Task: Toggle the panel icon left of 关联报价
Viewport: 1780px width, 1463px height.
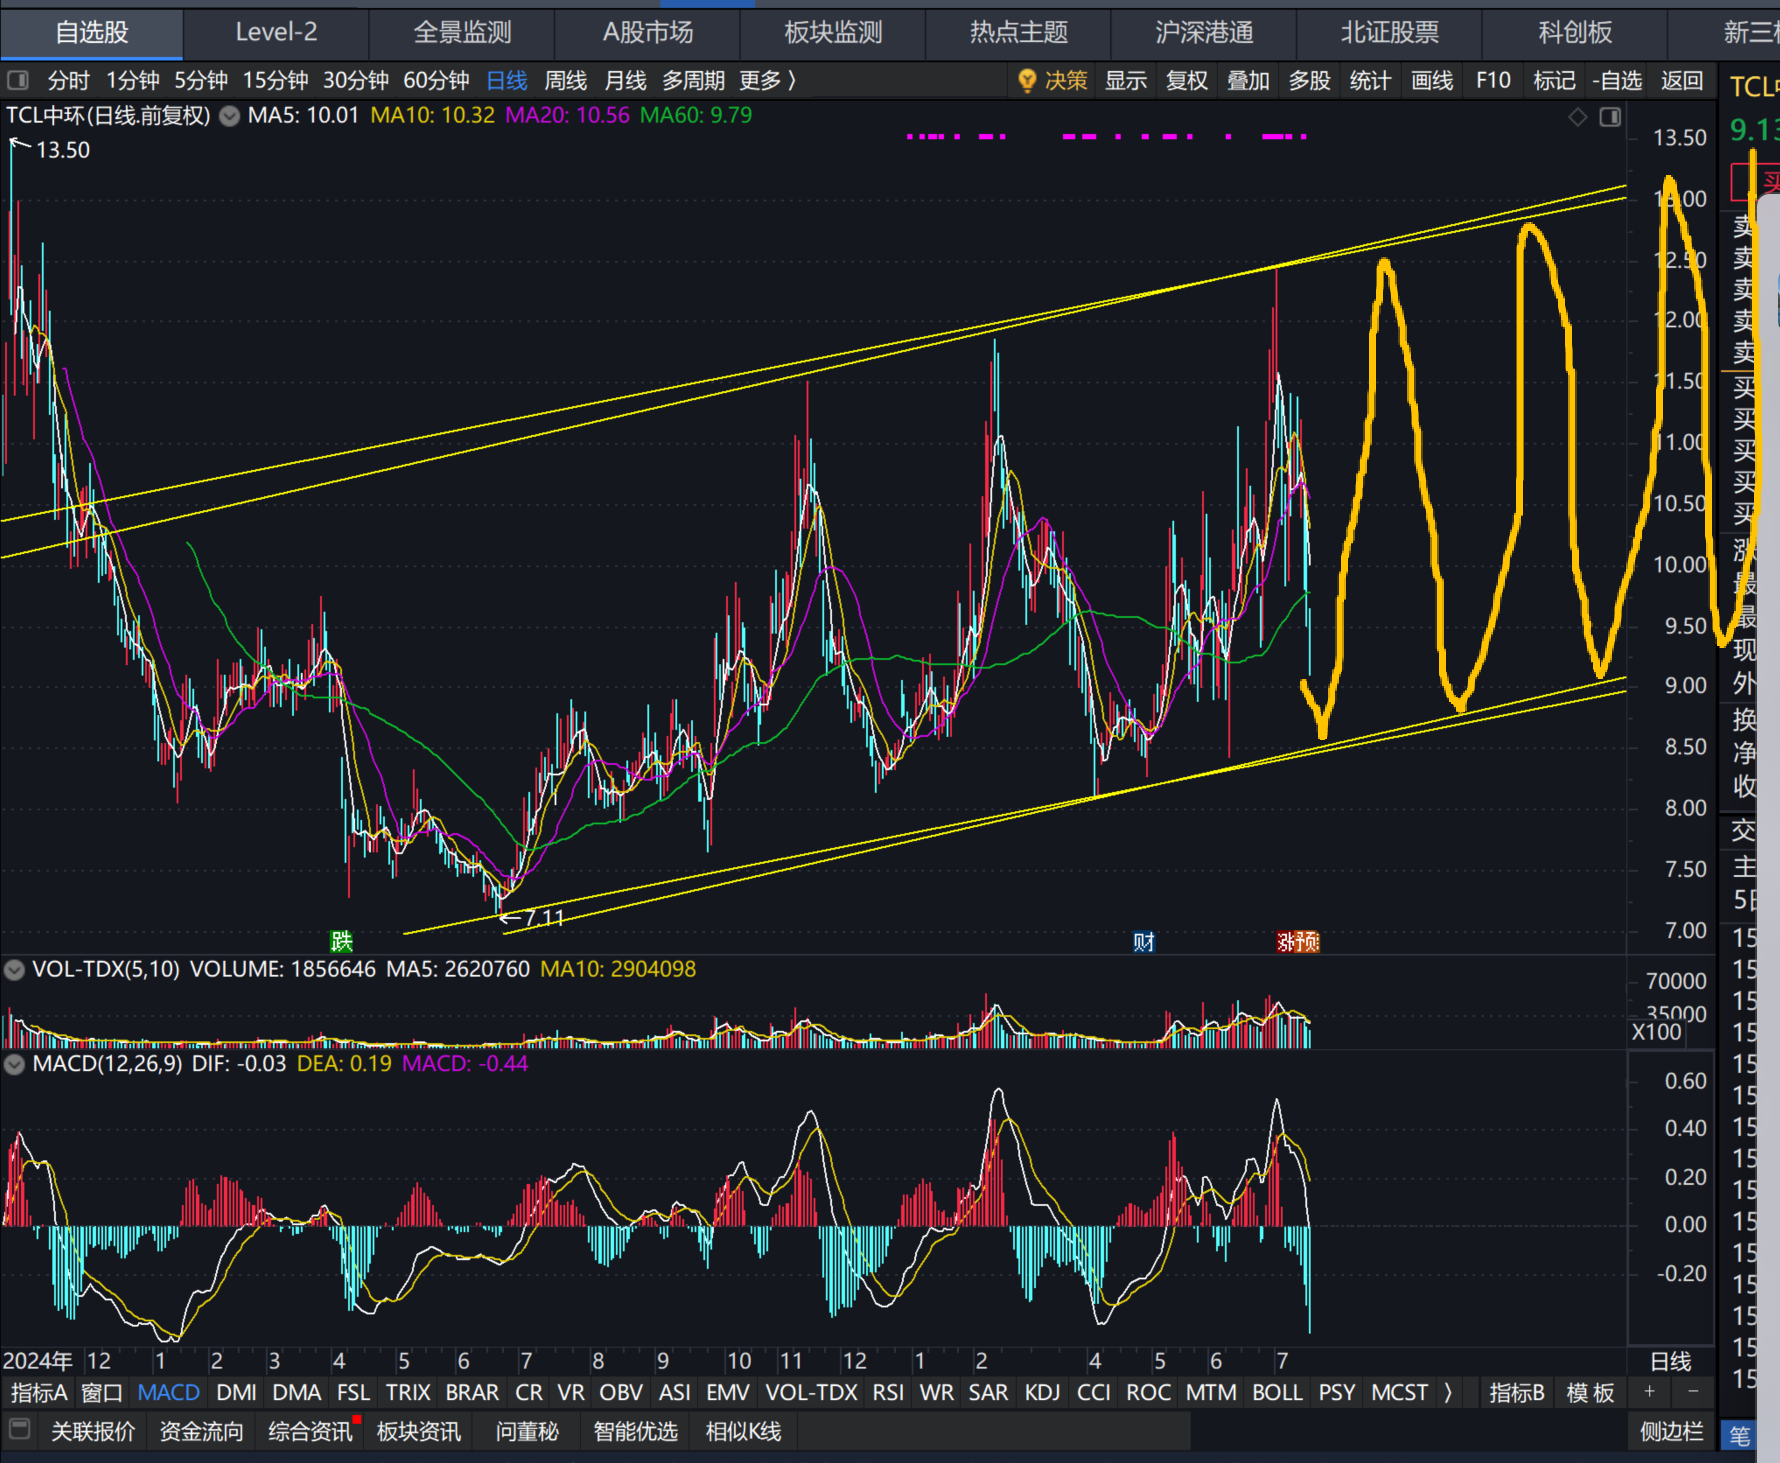Action: point(20,1430)
